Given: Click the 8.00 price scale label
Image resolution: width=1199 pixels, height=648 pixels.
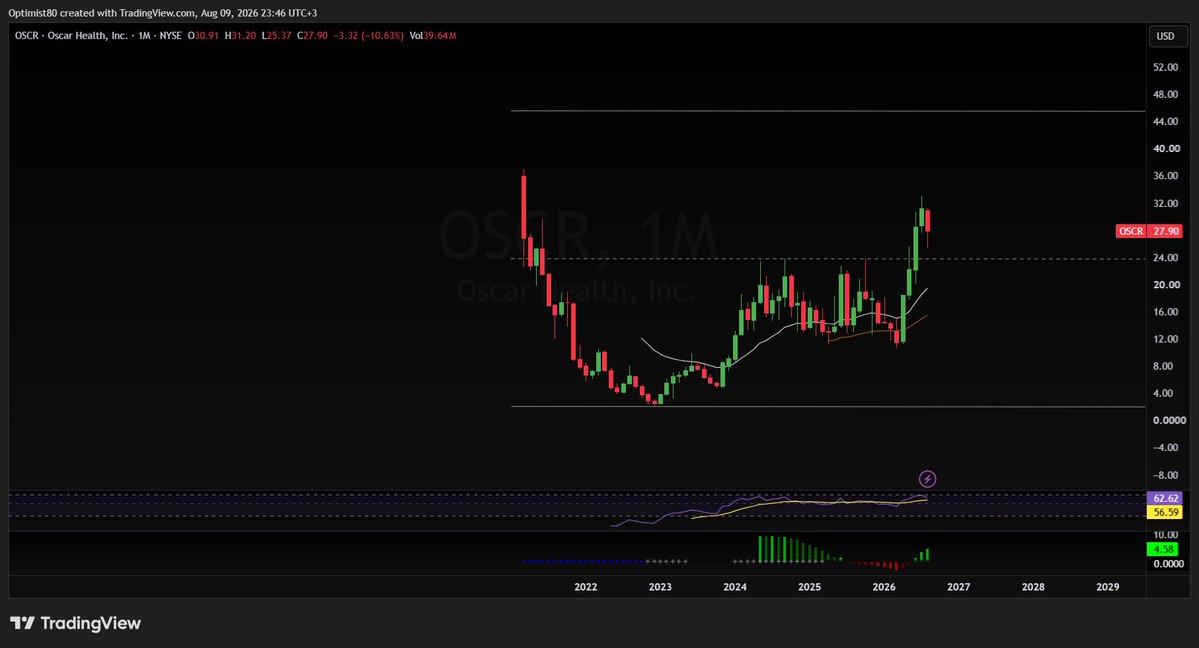Looking at the screenshot, I should pos(1162,366).
